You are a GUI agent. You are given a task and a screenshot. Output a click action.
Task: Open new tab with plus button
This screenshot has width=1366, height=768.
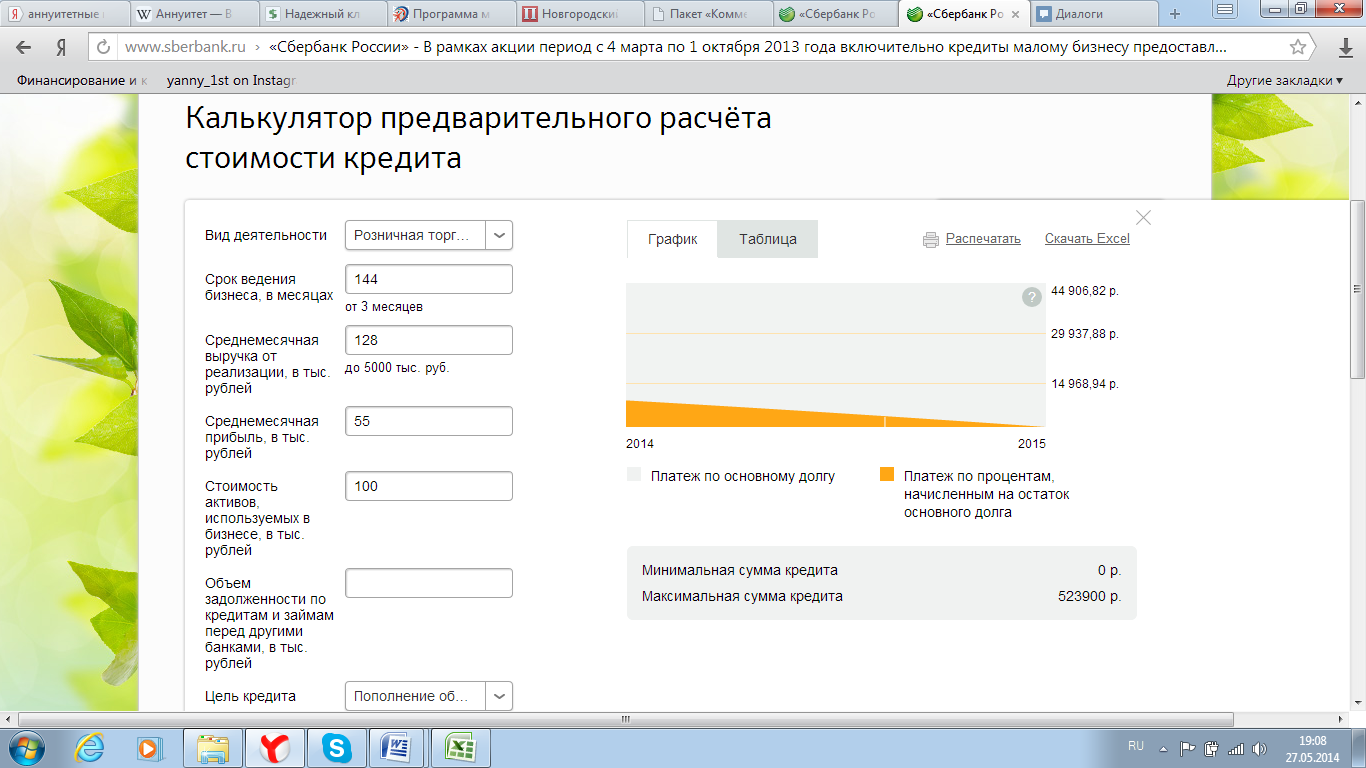point(1175,14)
